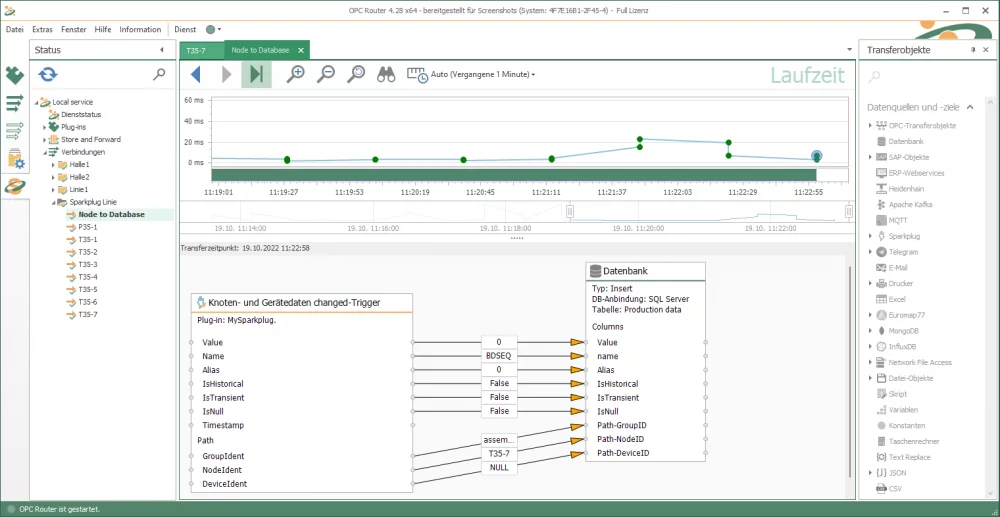This screenshot has height=517, width=1000.
Task: Expand the Linie1 folder
Action: pyautogui.click(x=53, y=190)
